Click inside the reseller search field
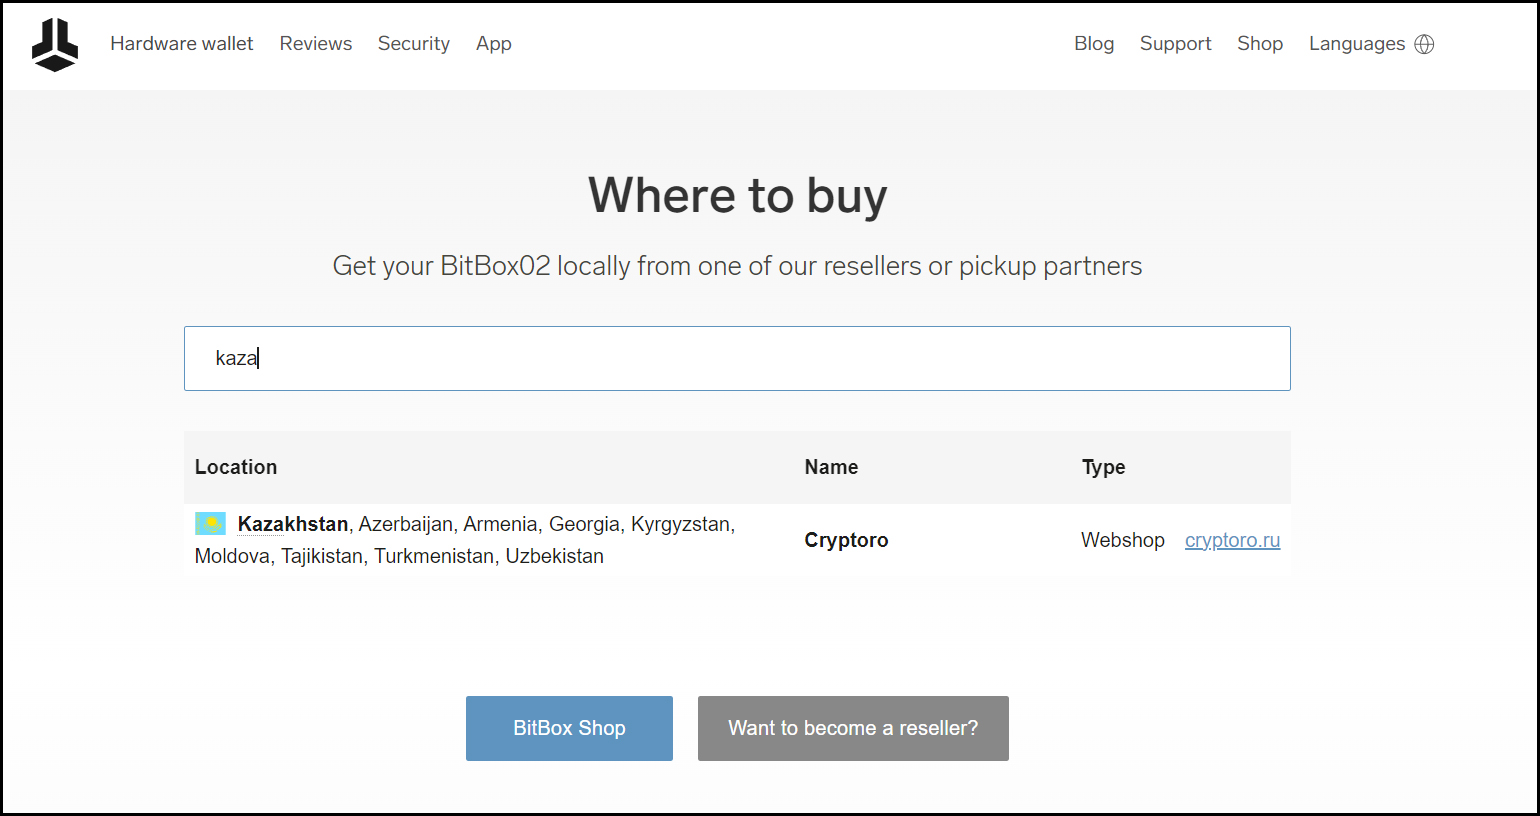1540x816 pixels. pos(737,358)
